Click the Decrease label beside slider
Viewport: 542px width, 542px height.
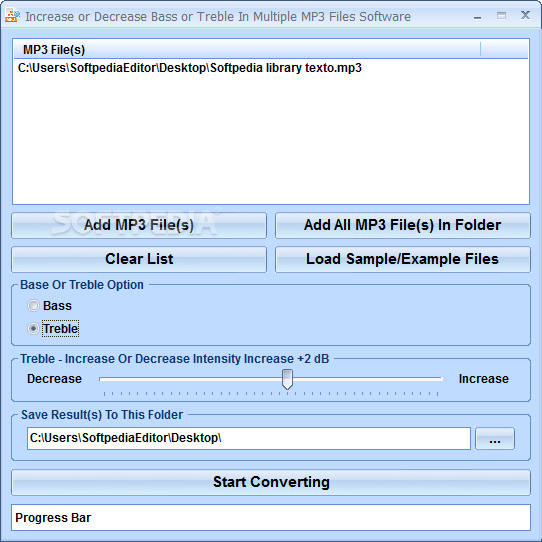[x=54, y=379]
